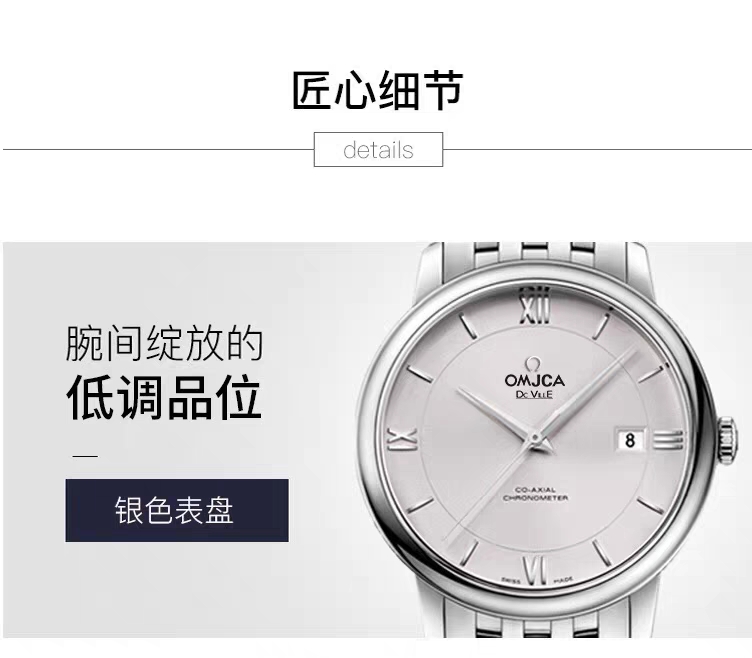Click the boxed 'details' label
Screen dimensions: 752x658
(378, 150)
